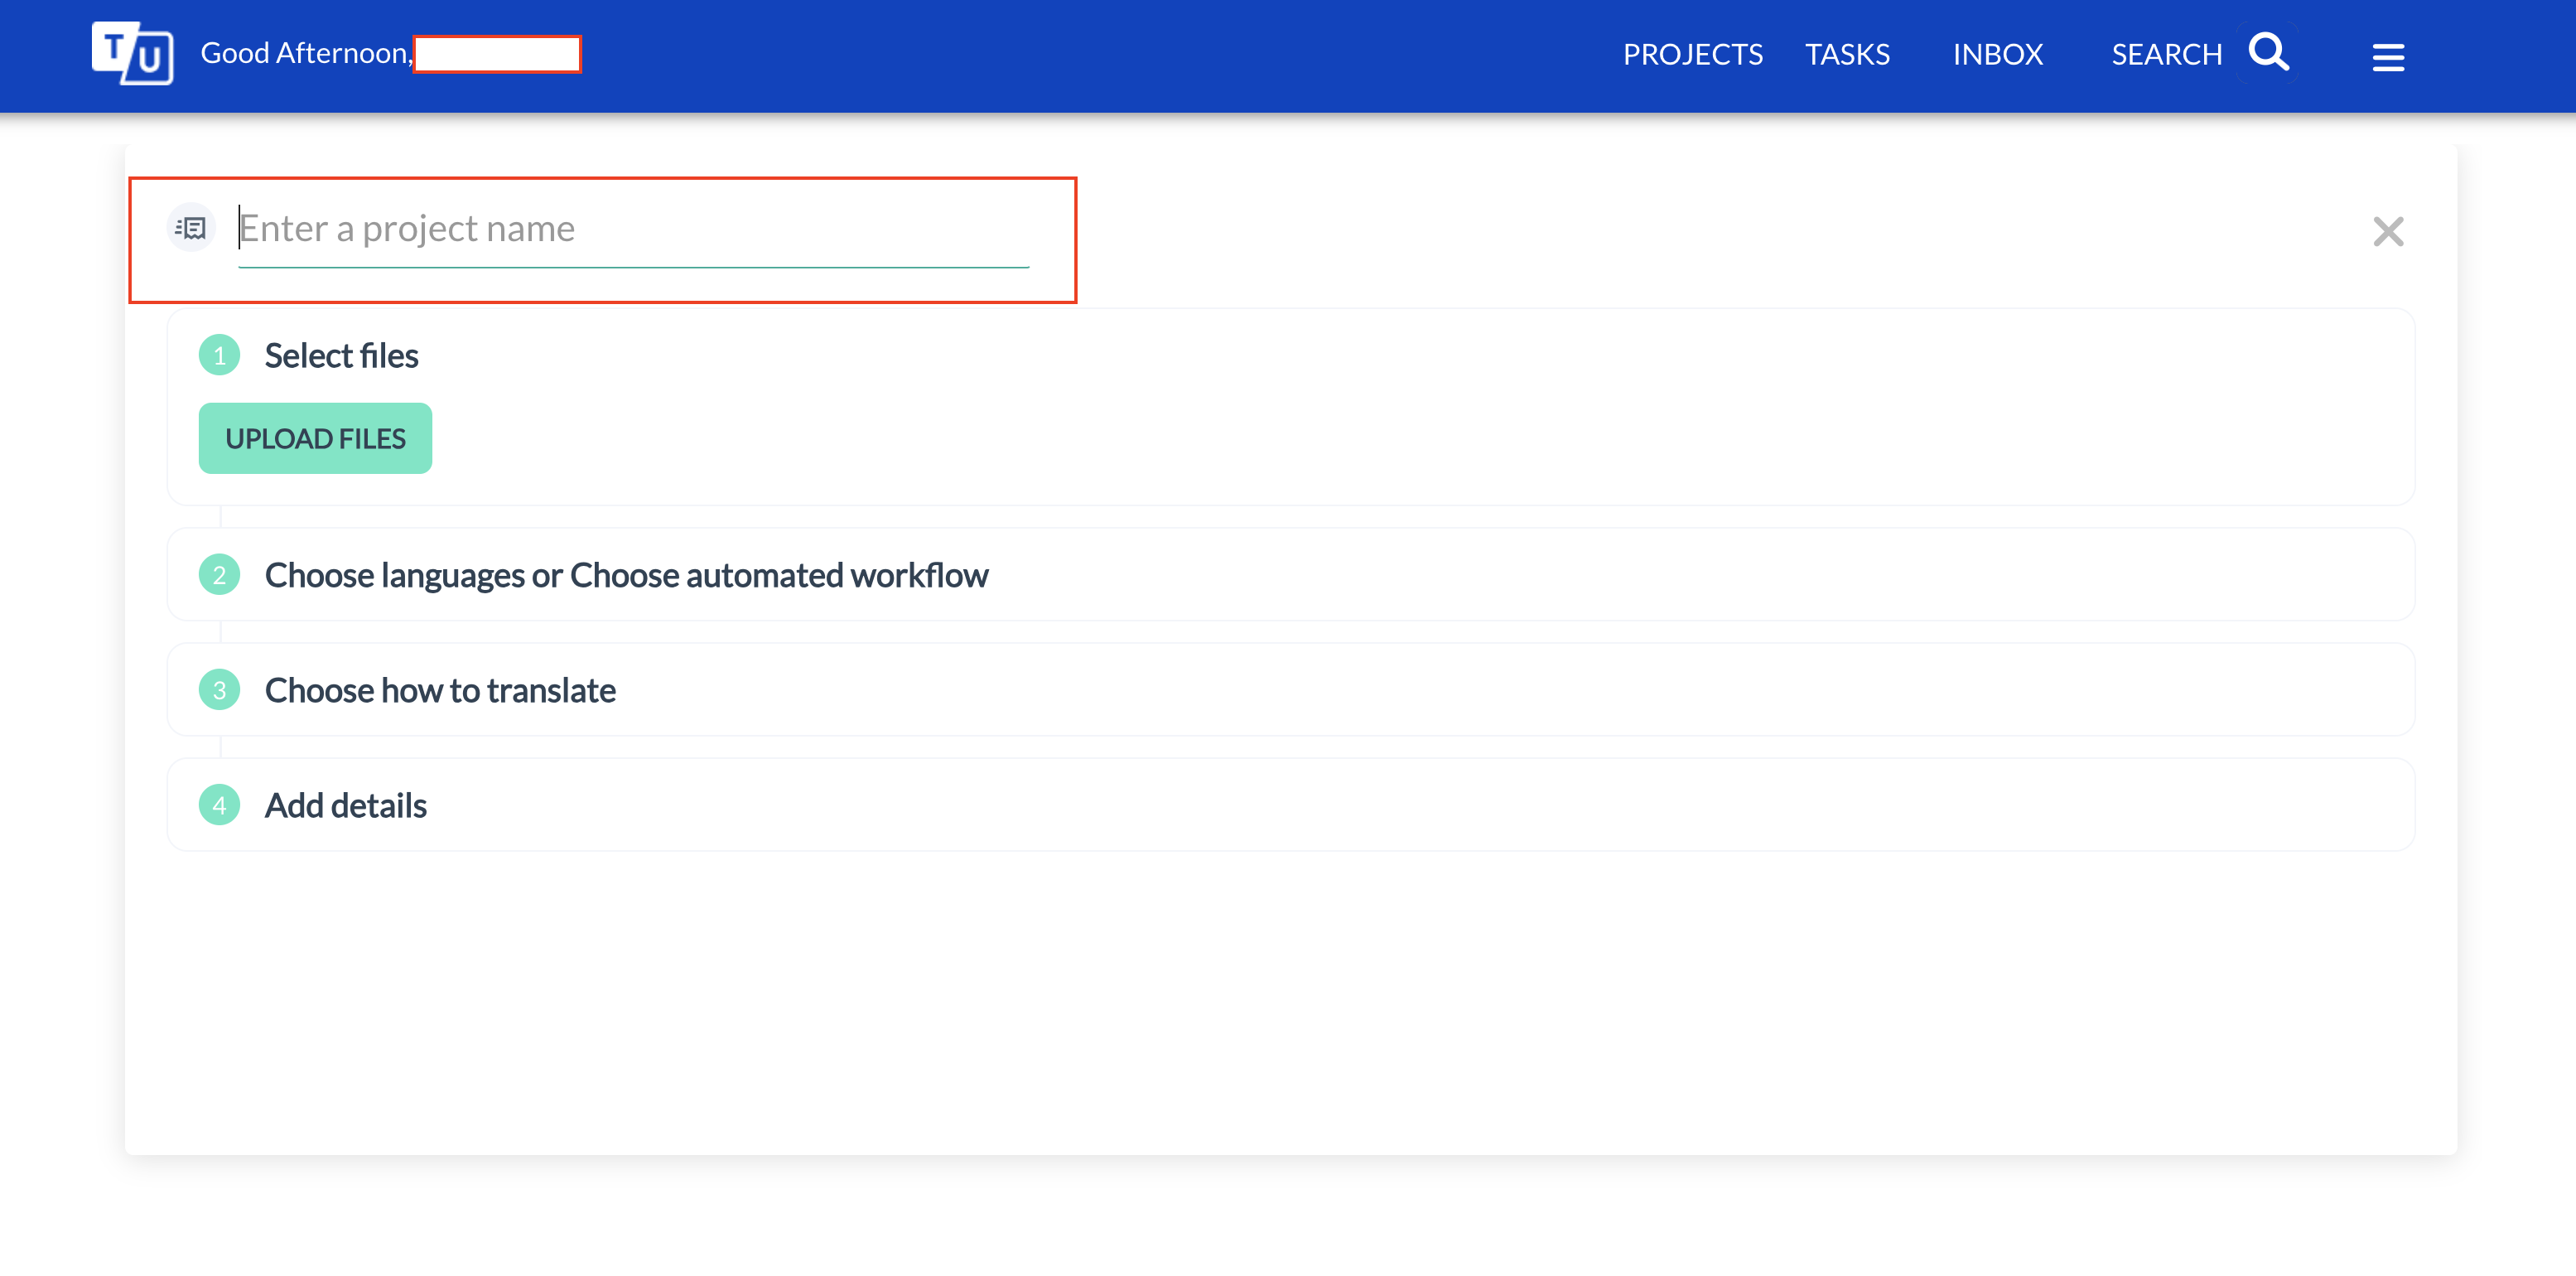Click the Good Afternoon greeting text
This screenshot has height=1276, width=2576.
(x=306, y=53)
